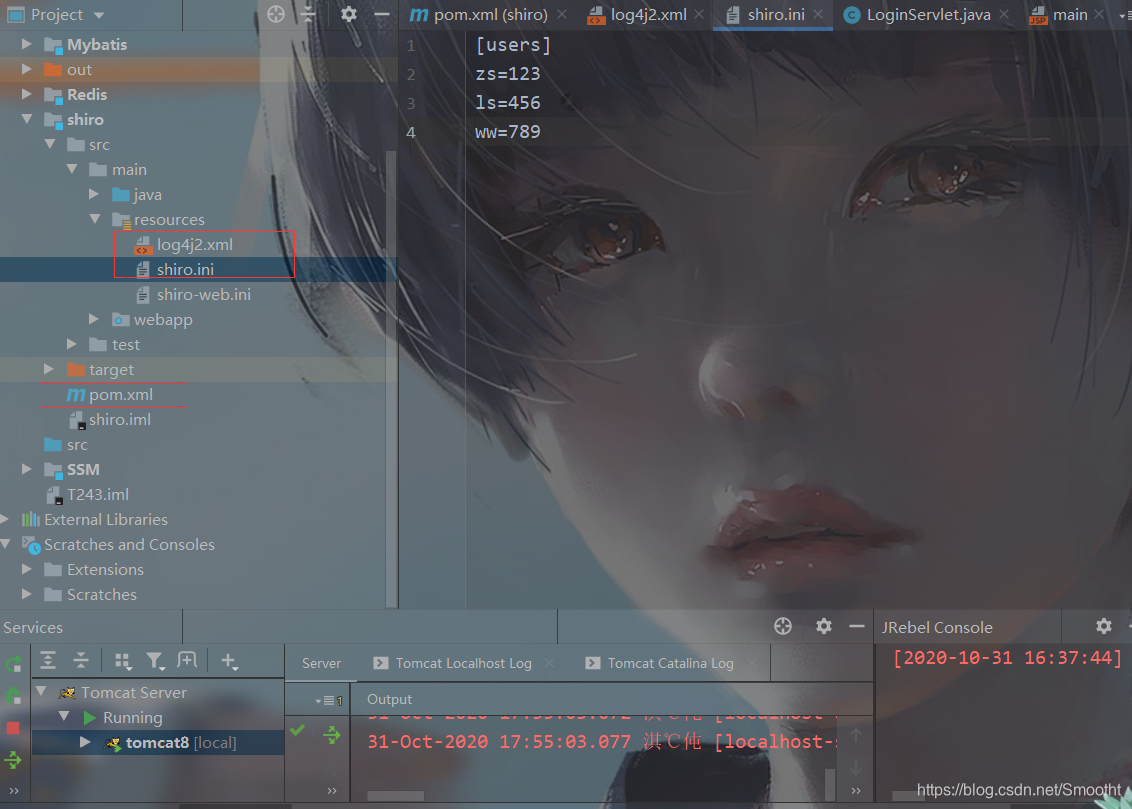The width and height of the screenshot is (1132, 809).
Task: Collapse the shiro module folder
Action: pyautogui.click(x=27, y=119)
